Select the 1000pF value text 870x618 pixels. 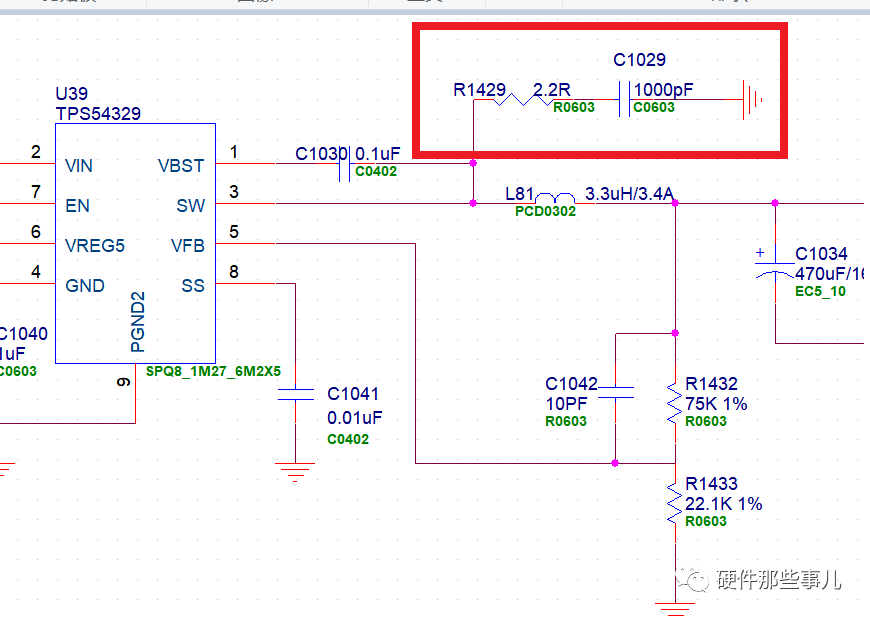coord(664,91)
